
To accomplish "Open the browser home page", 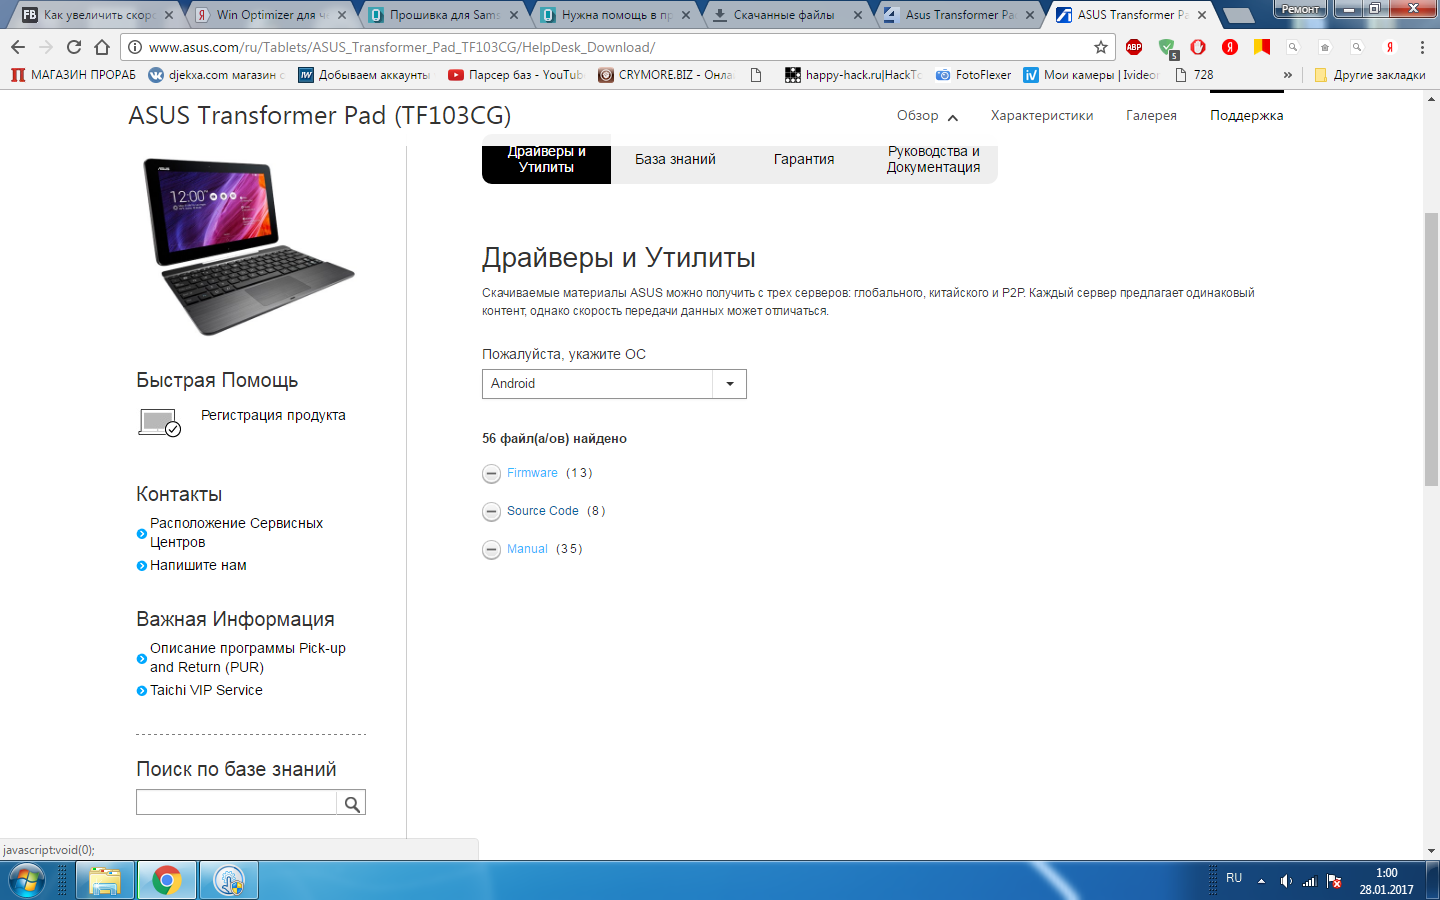I will coord(102,47).
